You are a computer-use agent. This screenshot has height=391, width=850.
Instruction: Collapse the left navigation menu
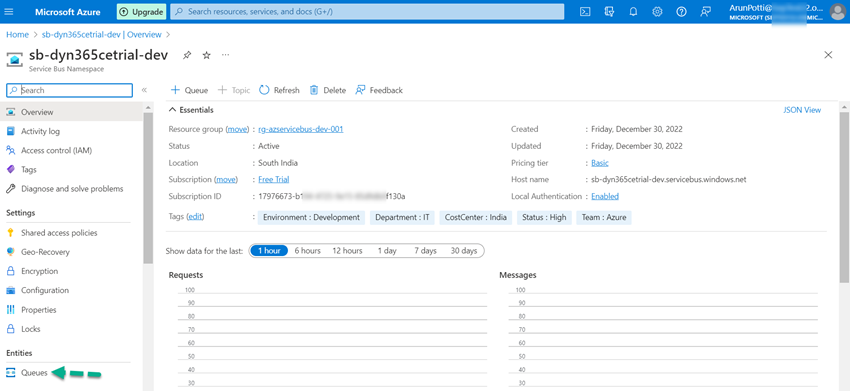[x=144, y=90]
